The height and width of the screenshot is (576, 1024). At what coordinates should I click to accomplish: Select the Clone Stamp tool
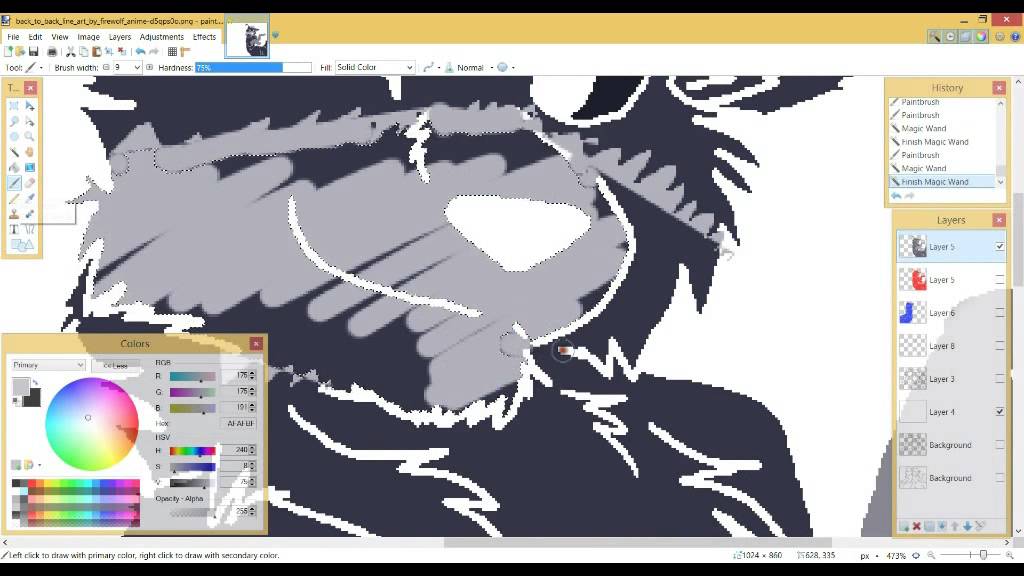coord(14,214)
